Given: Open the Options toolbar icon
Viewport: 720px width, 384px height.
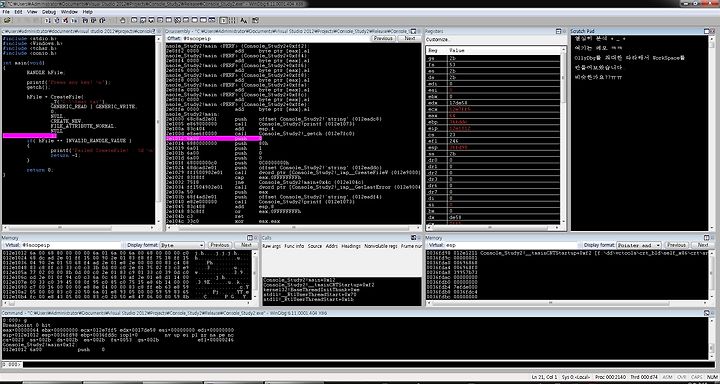Looking at the screenshot, I should pyautogui.click(x=255, y=20).
